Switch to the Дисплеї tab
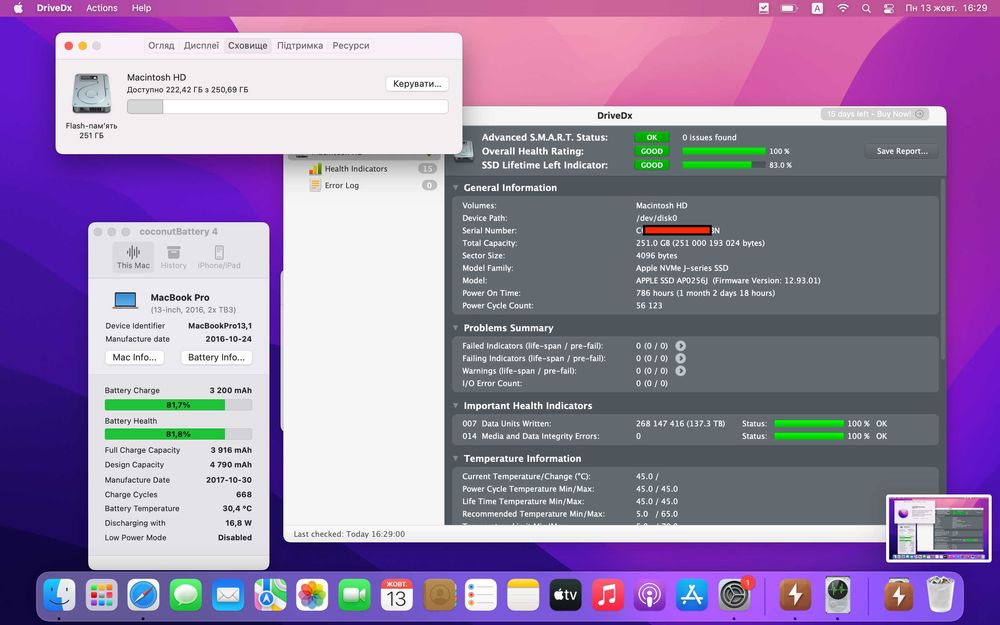The image size is (1000, 625). 201,46
